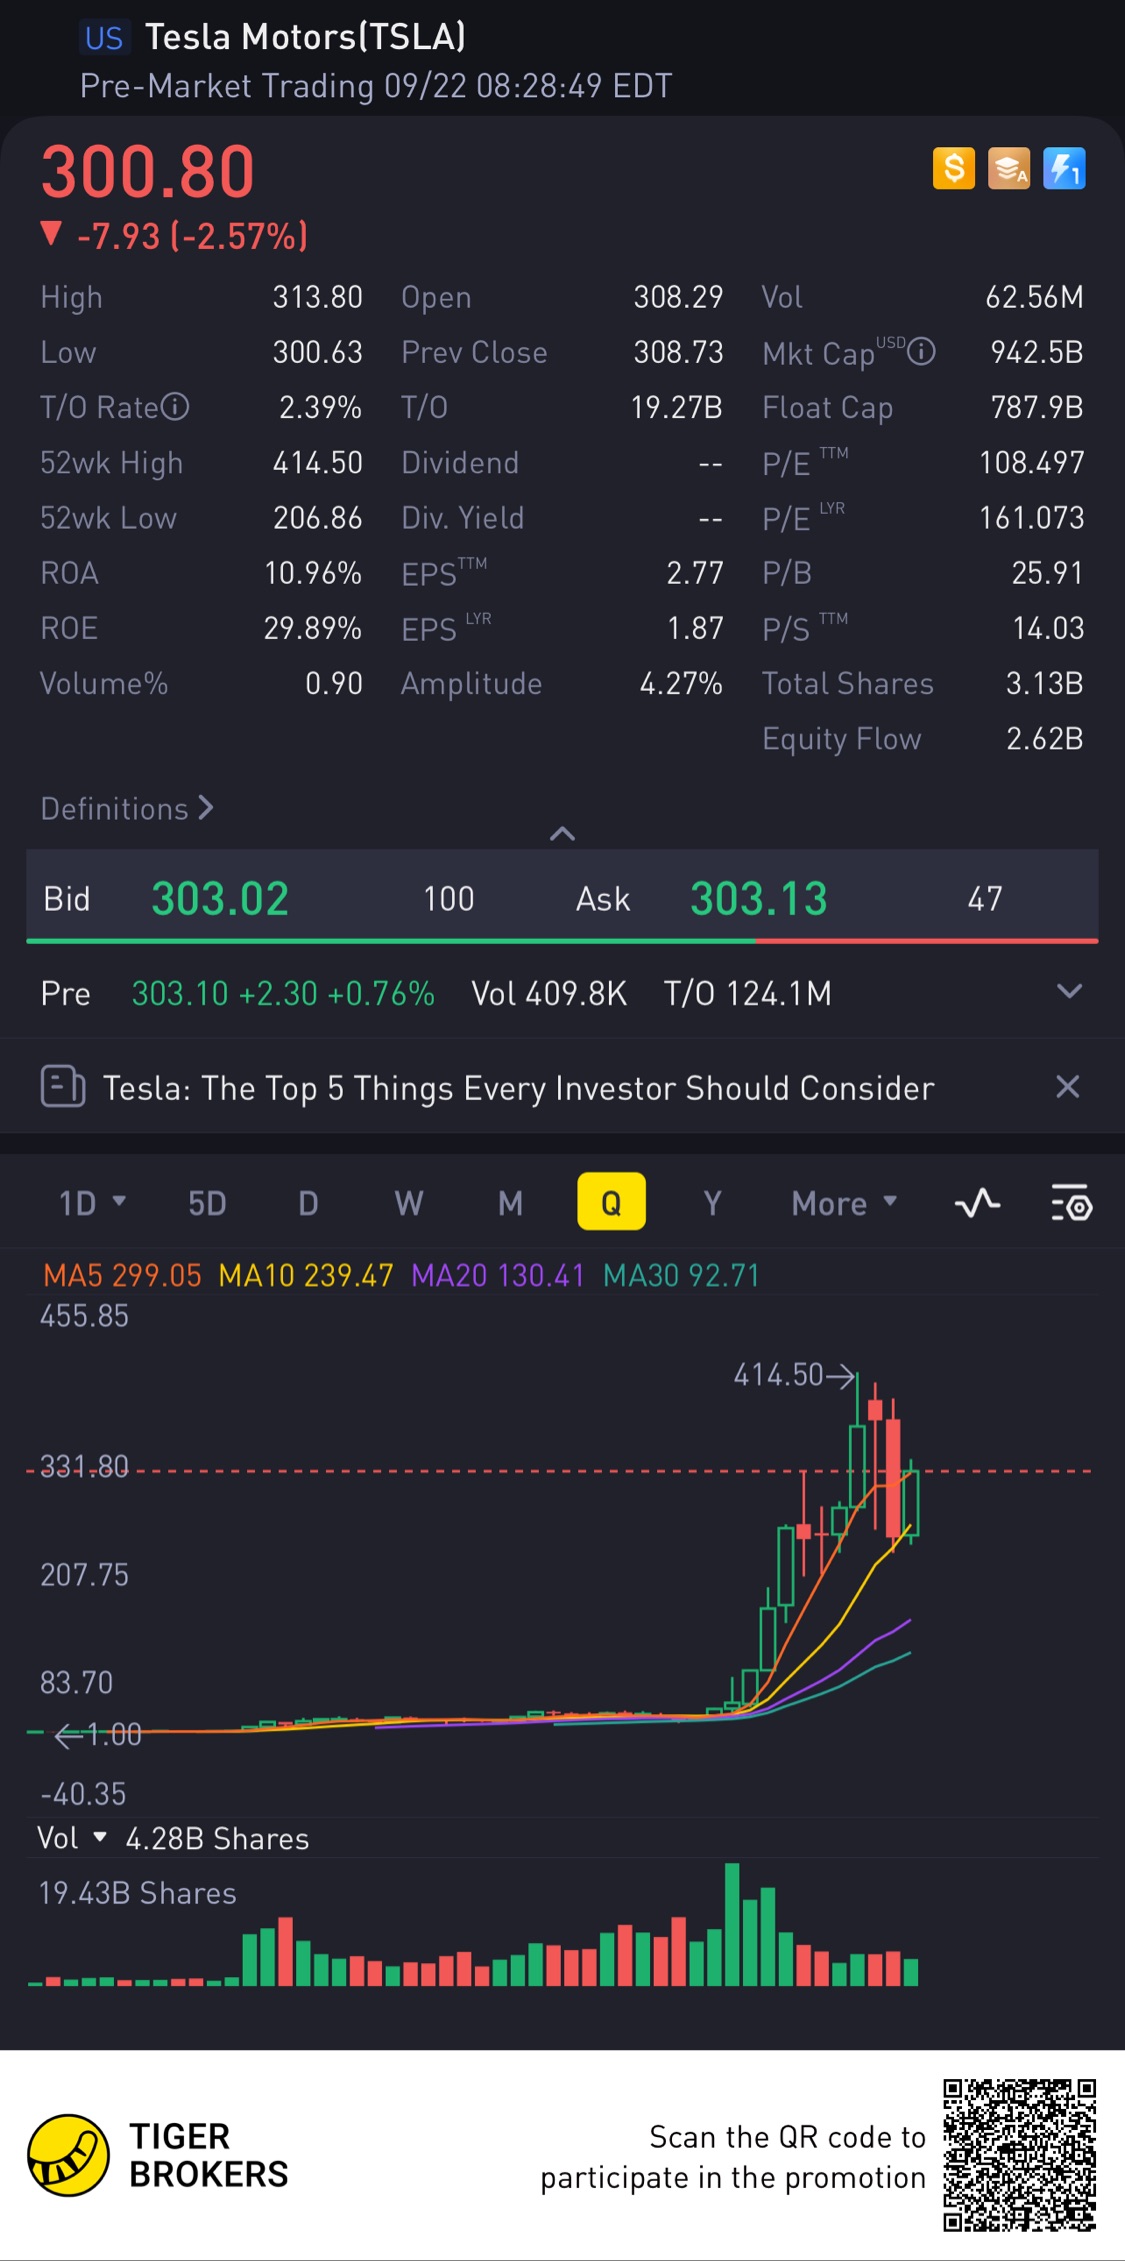Image resolution: width=1125 pixels, height=2261 pixels.
Task: Tap the MA30 92.71 indicator label
Action: (x=681, y=1275)
